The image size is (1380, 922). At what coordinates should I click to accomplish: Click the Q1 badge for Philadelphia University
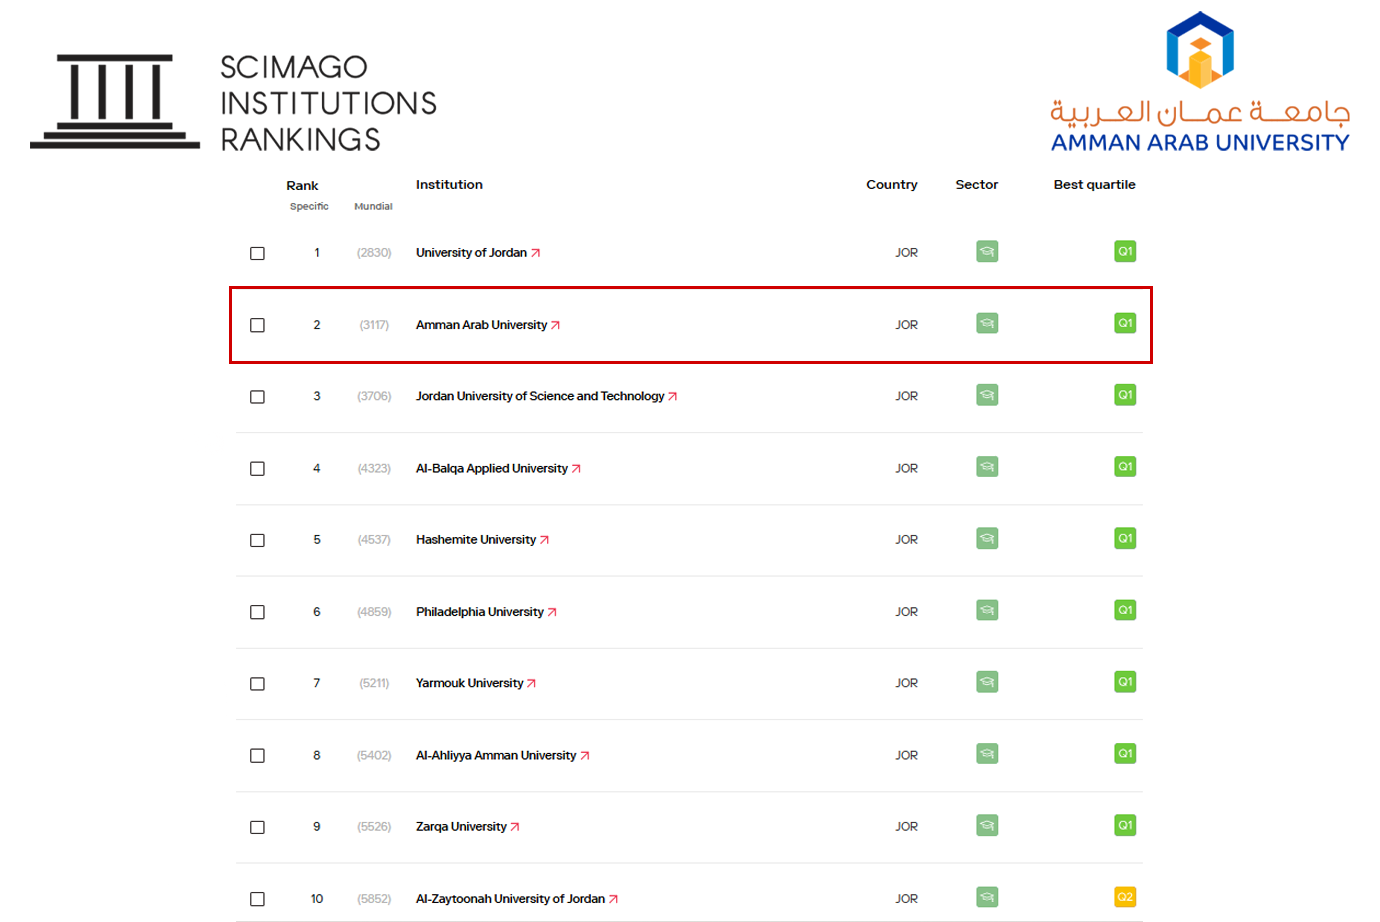click(1125, 611)
